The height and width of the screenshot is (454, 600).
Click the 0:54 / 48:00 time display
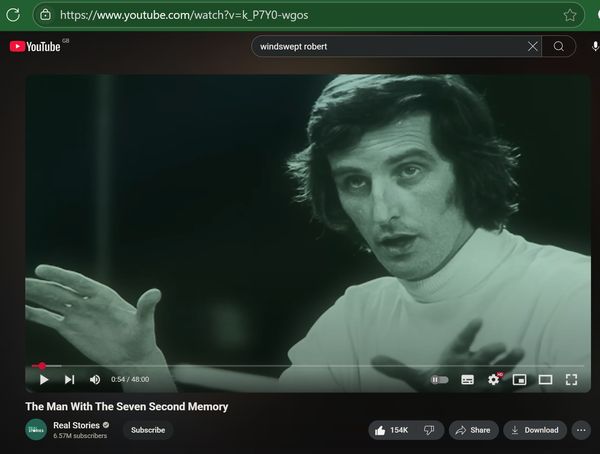tap(130, 379)
